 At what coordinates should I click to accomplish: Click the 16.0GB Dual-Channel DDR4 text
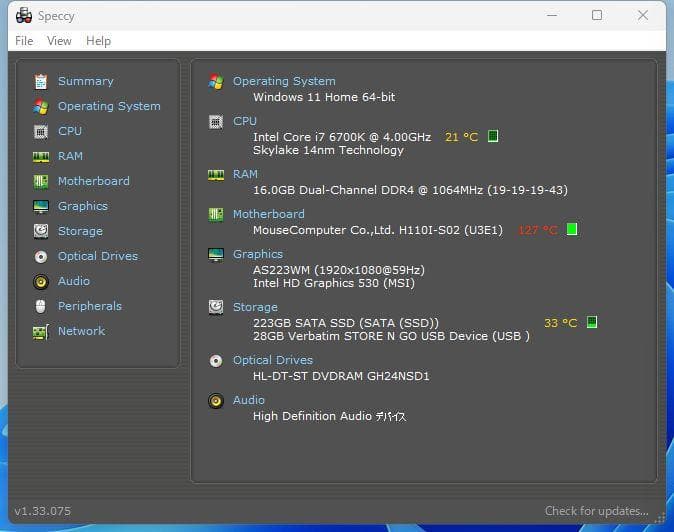click(410, 190)
